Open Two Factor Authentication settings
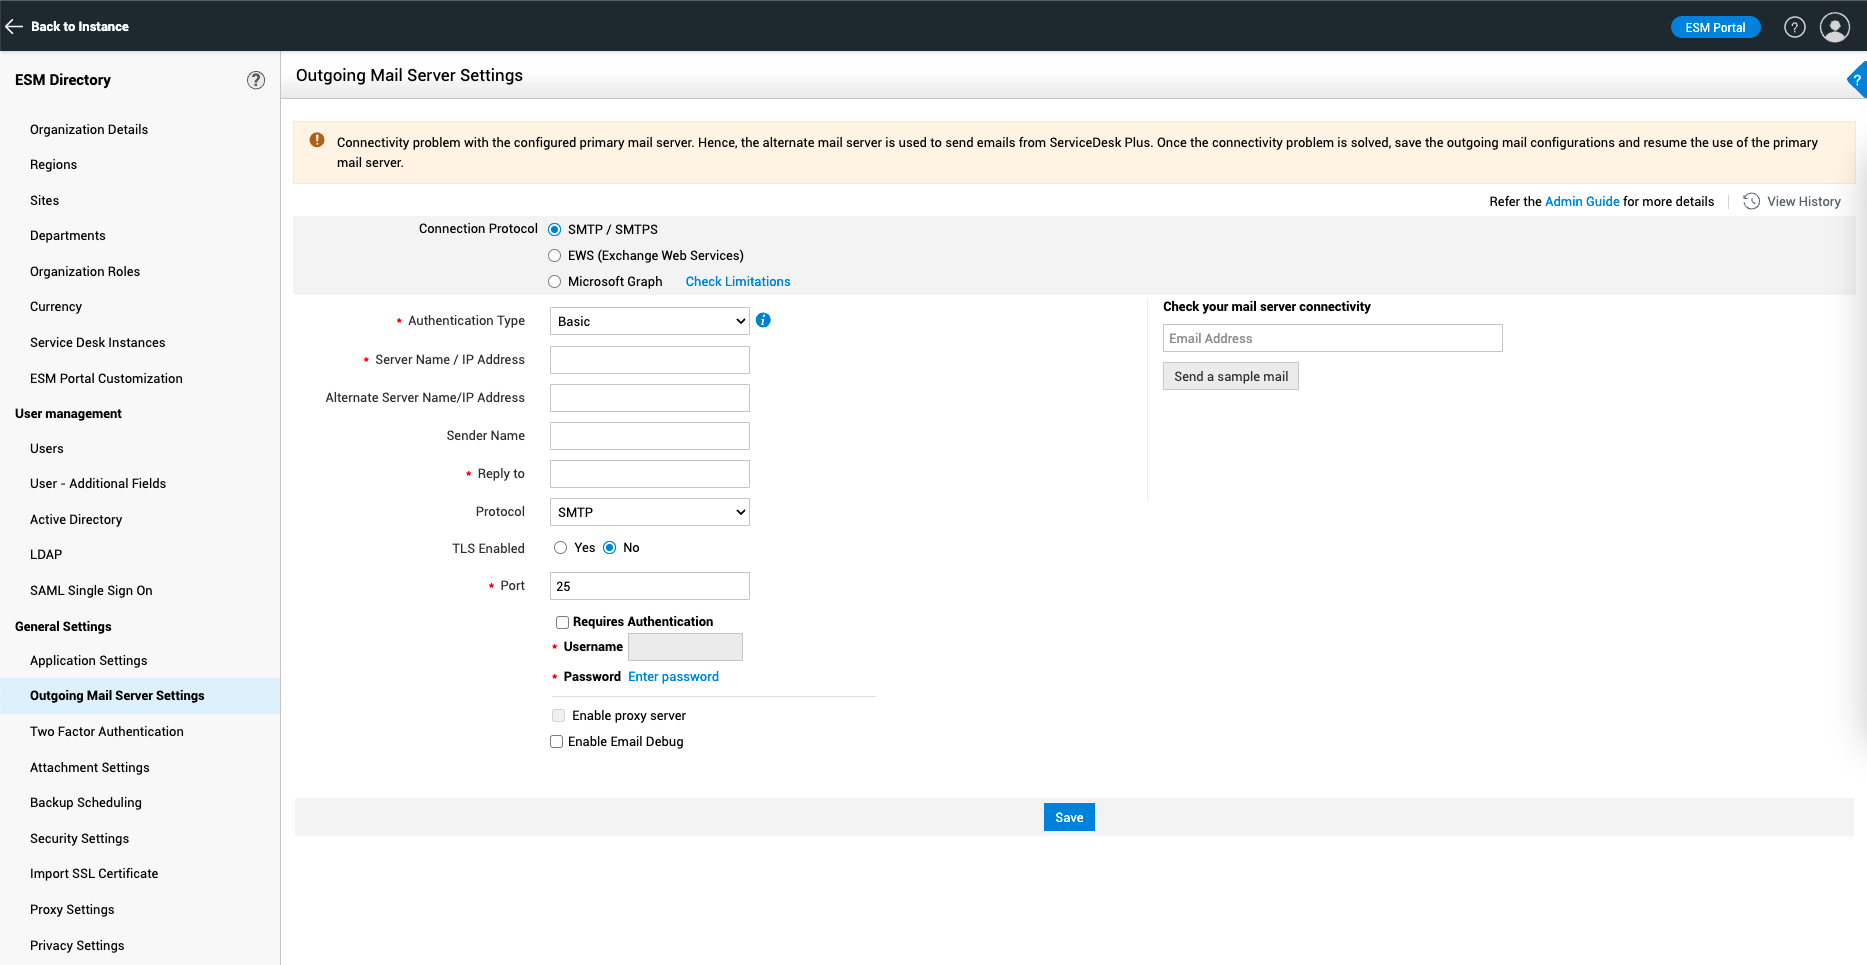This screenshot has height=965, width=1867. pos(107,732)
